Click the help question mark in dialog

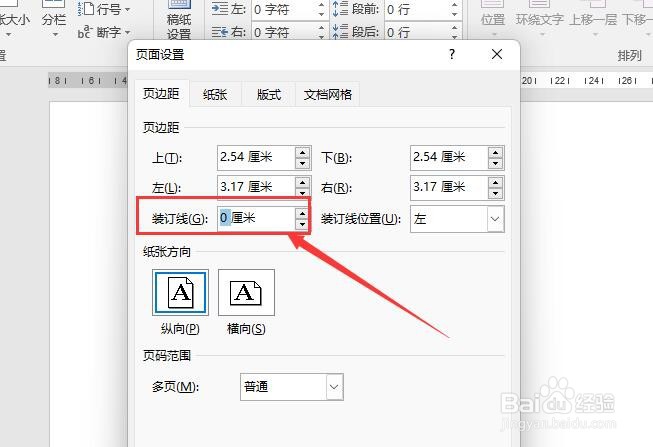click(x=452, y=54)
